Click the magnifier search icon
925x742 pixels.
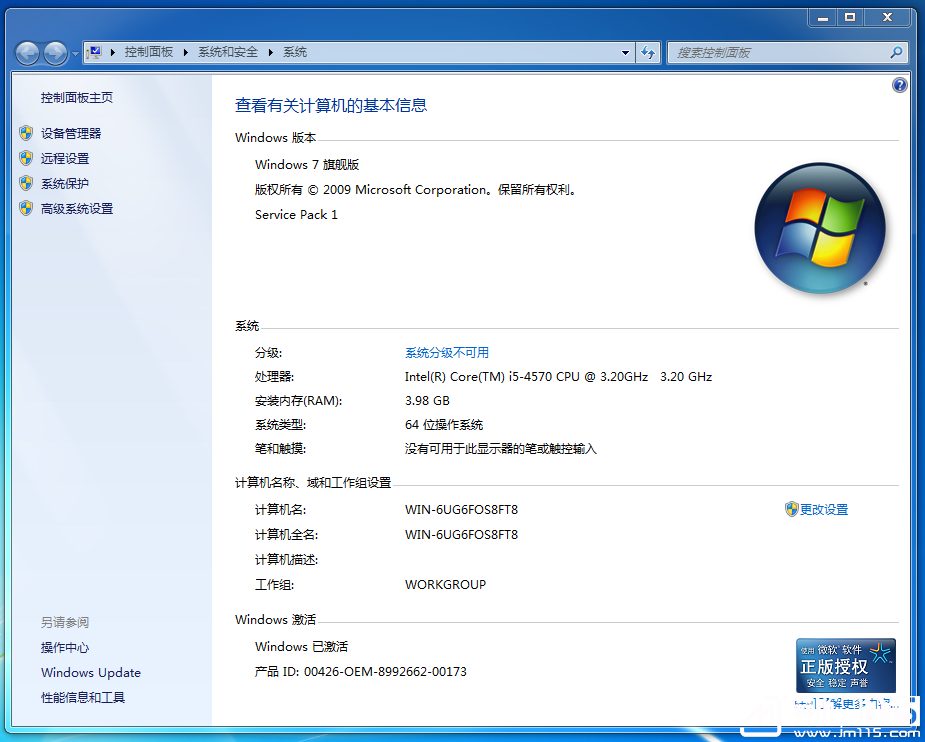click(x=896, y=52)
